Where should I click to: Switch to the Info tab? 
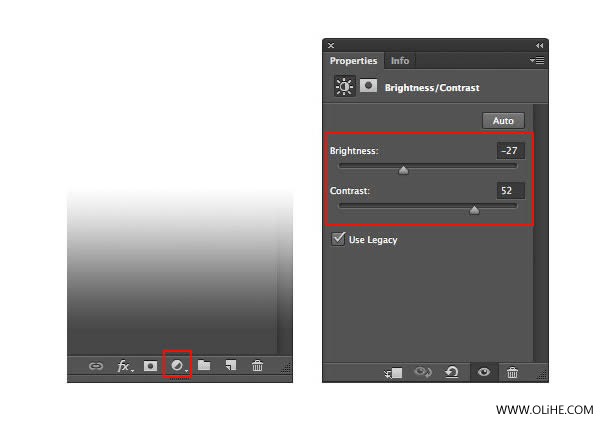[x=400, y=60]
